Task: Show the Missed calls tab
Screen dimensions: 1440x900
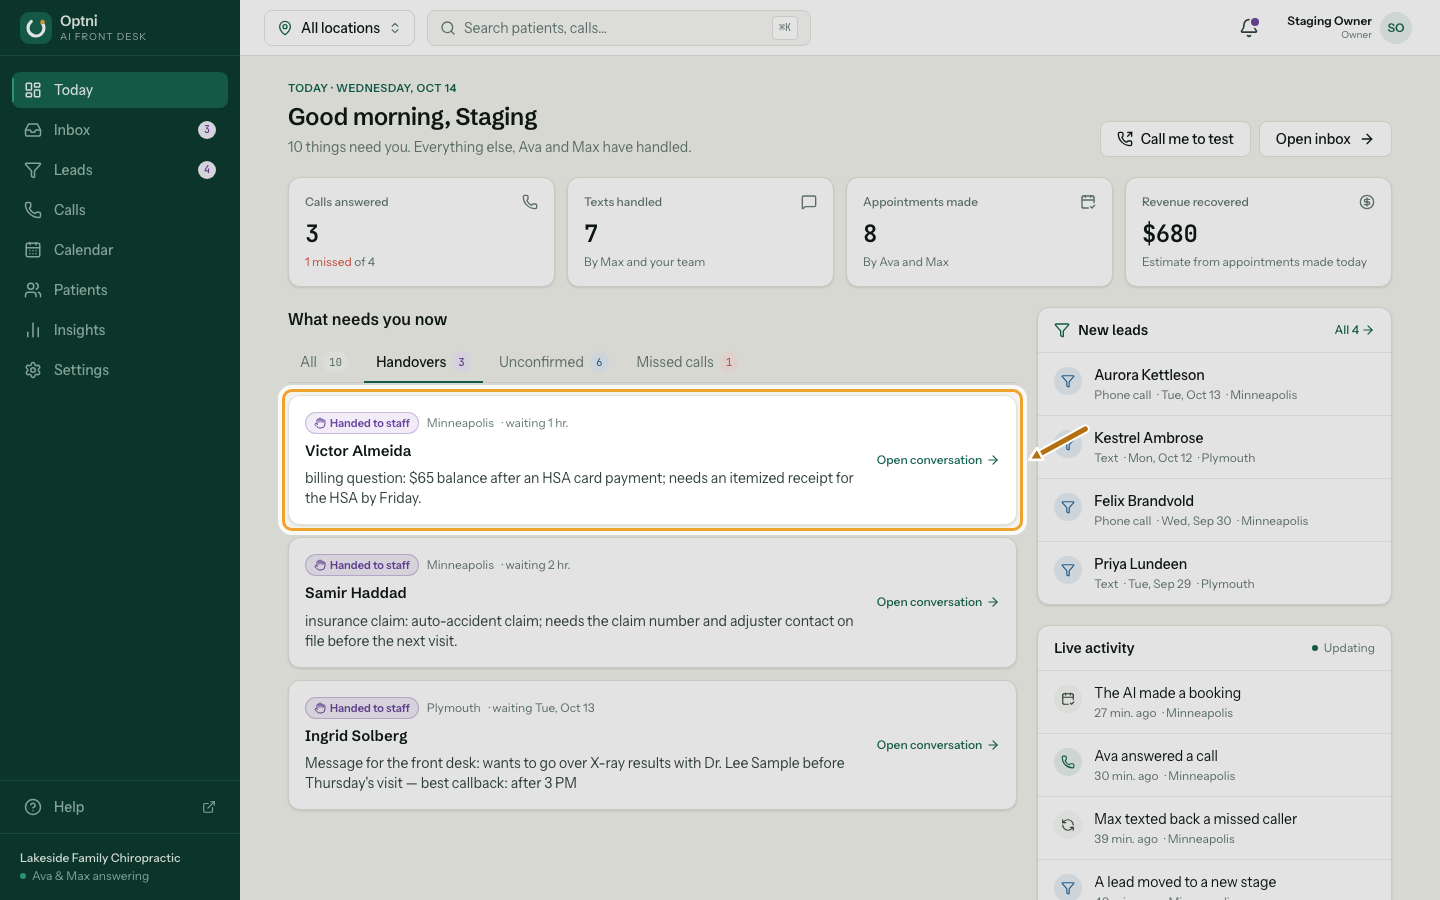Action: [687, 362]
